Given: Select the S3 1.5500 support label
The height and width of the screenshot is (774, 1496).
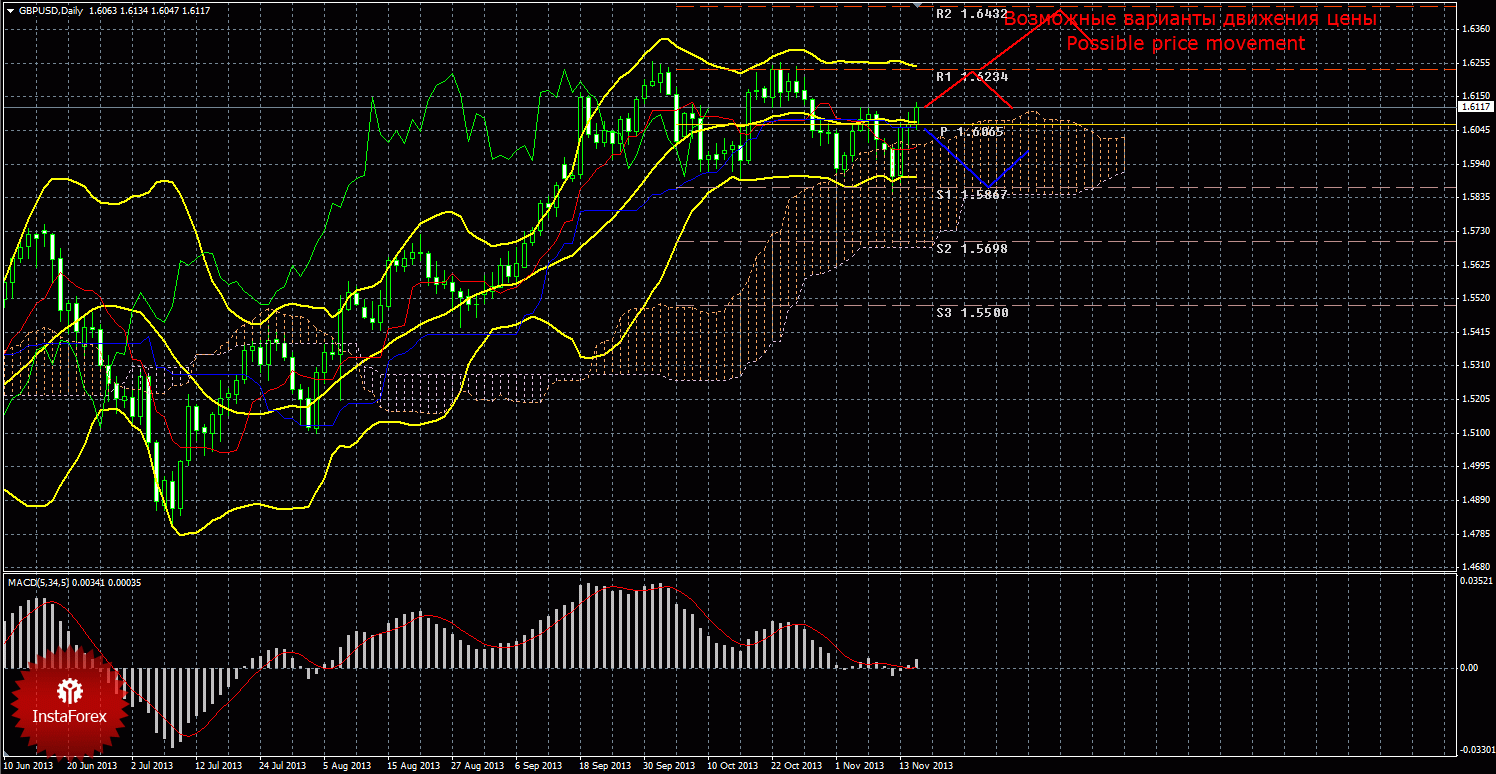Looking at the screenshot, I should tap(971, 312).
